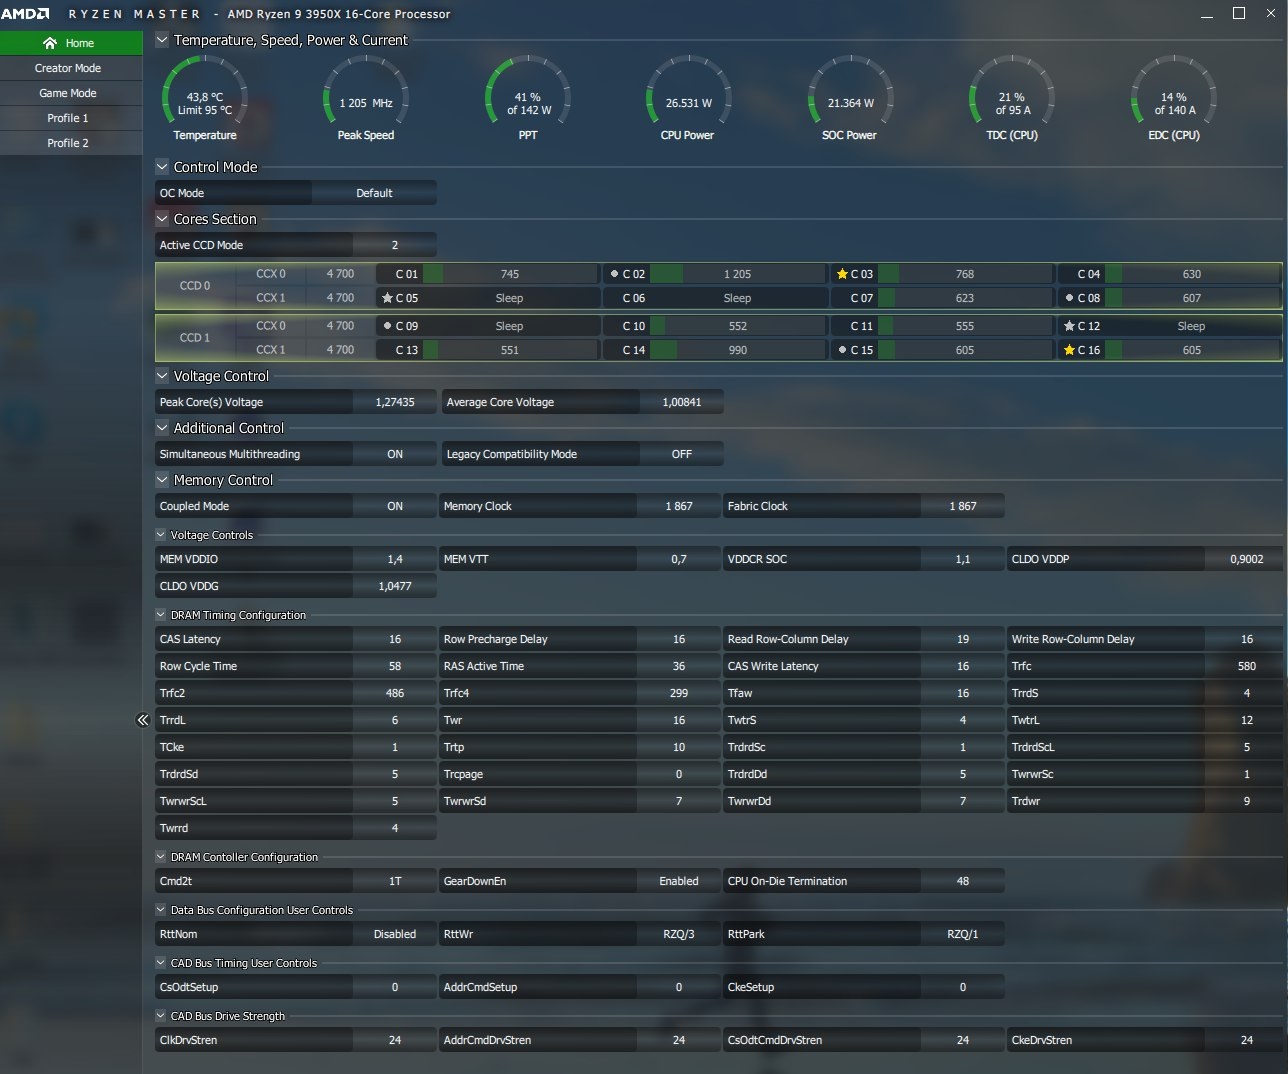Collapse the Cores Section chevron

162,219
